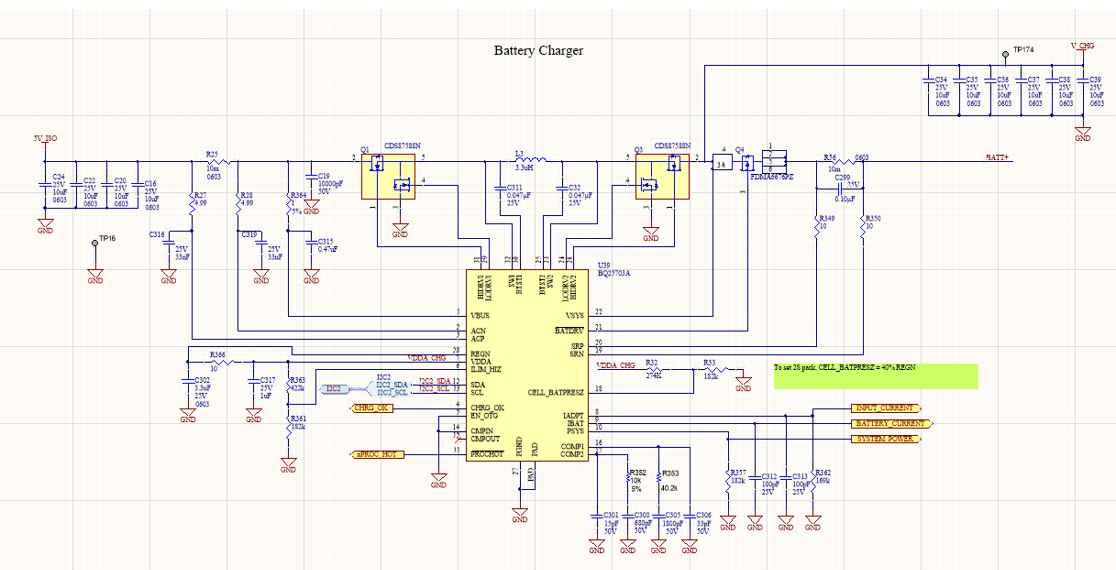Select the I2C2_SDA net label

pos(435,381)
